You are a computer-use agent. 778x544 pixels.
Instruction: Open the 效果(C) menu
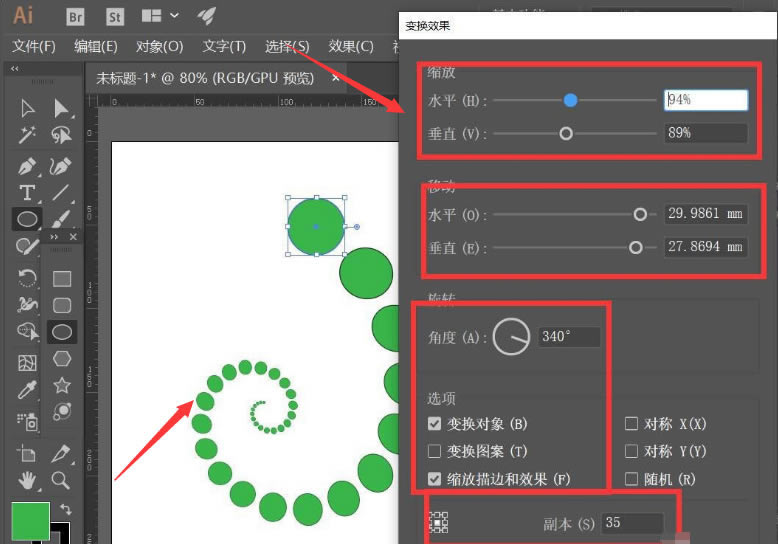tap(351, 47)
